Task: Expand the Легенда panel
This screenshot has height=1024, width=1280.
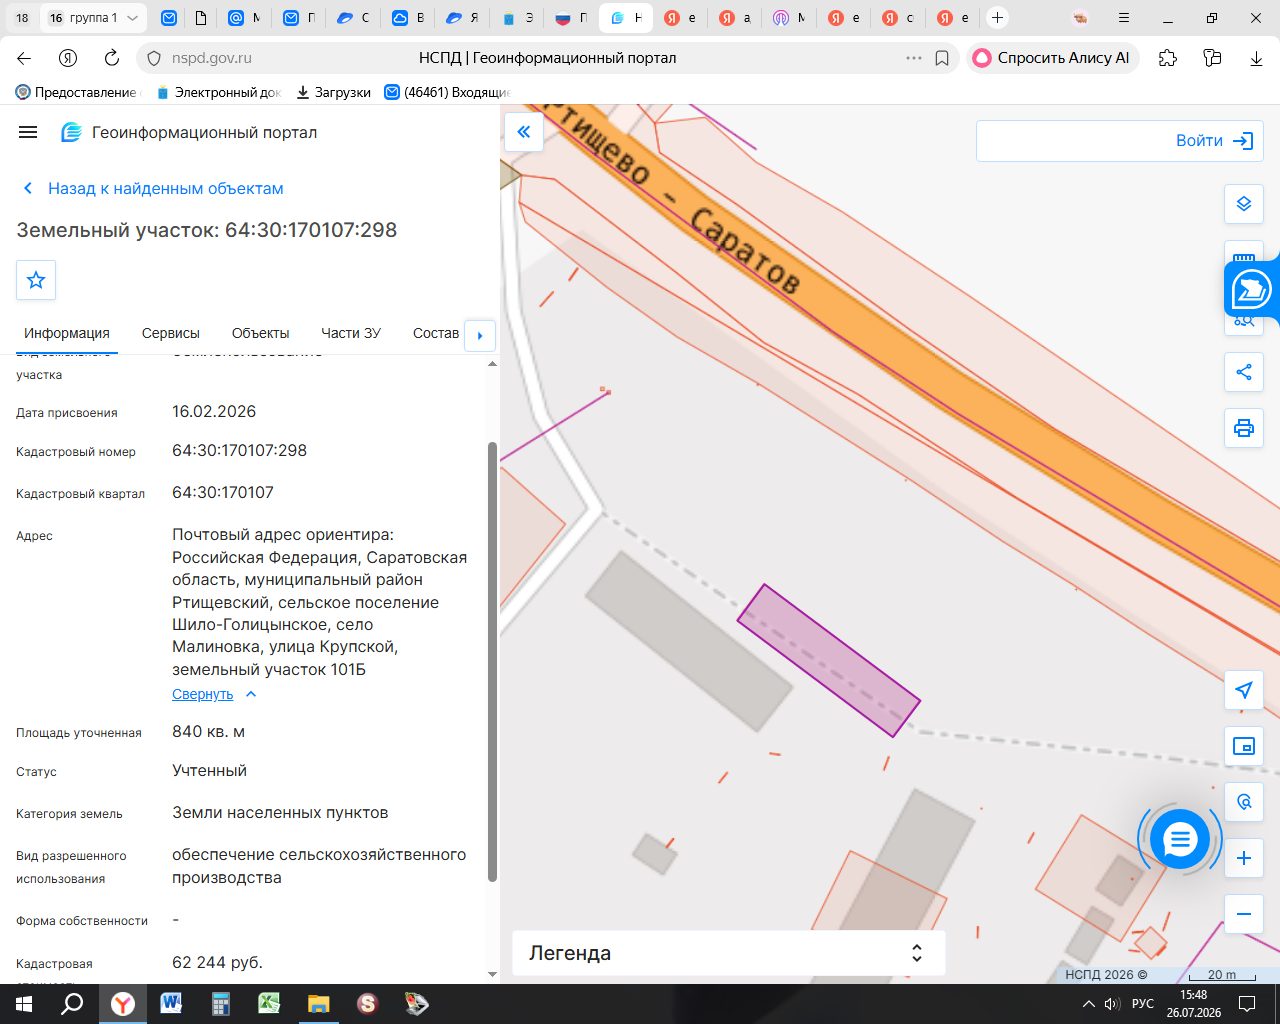Action: coord(728,953)
